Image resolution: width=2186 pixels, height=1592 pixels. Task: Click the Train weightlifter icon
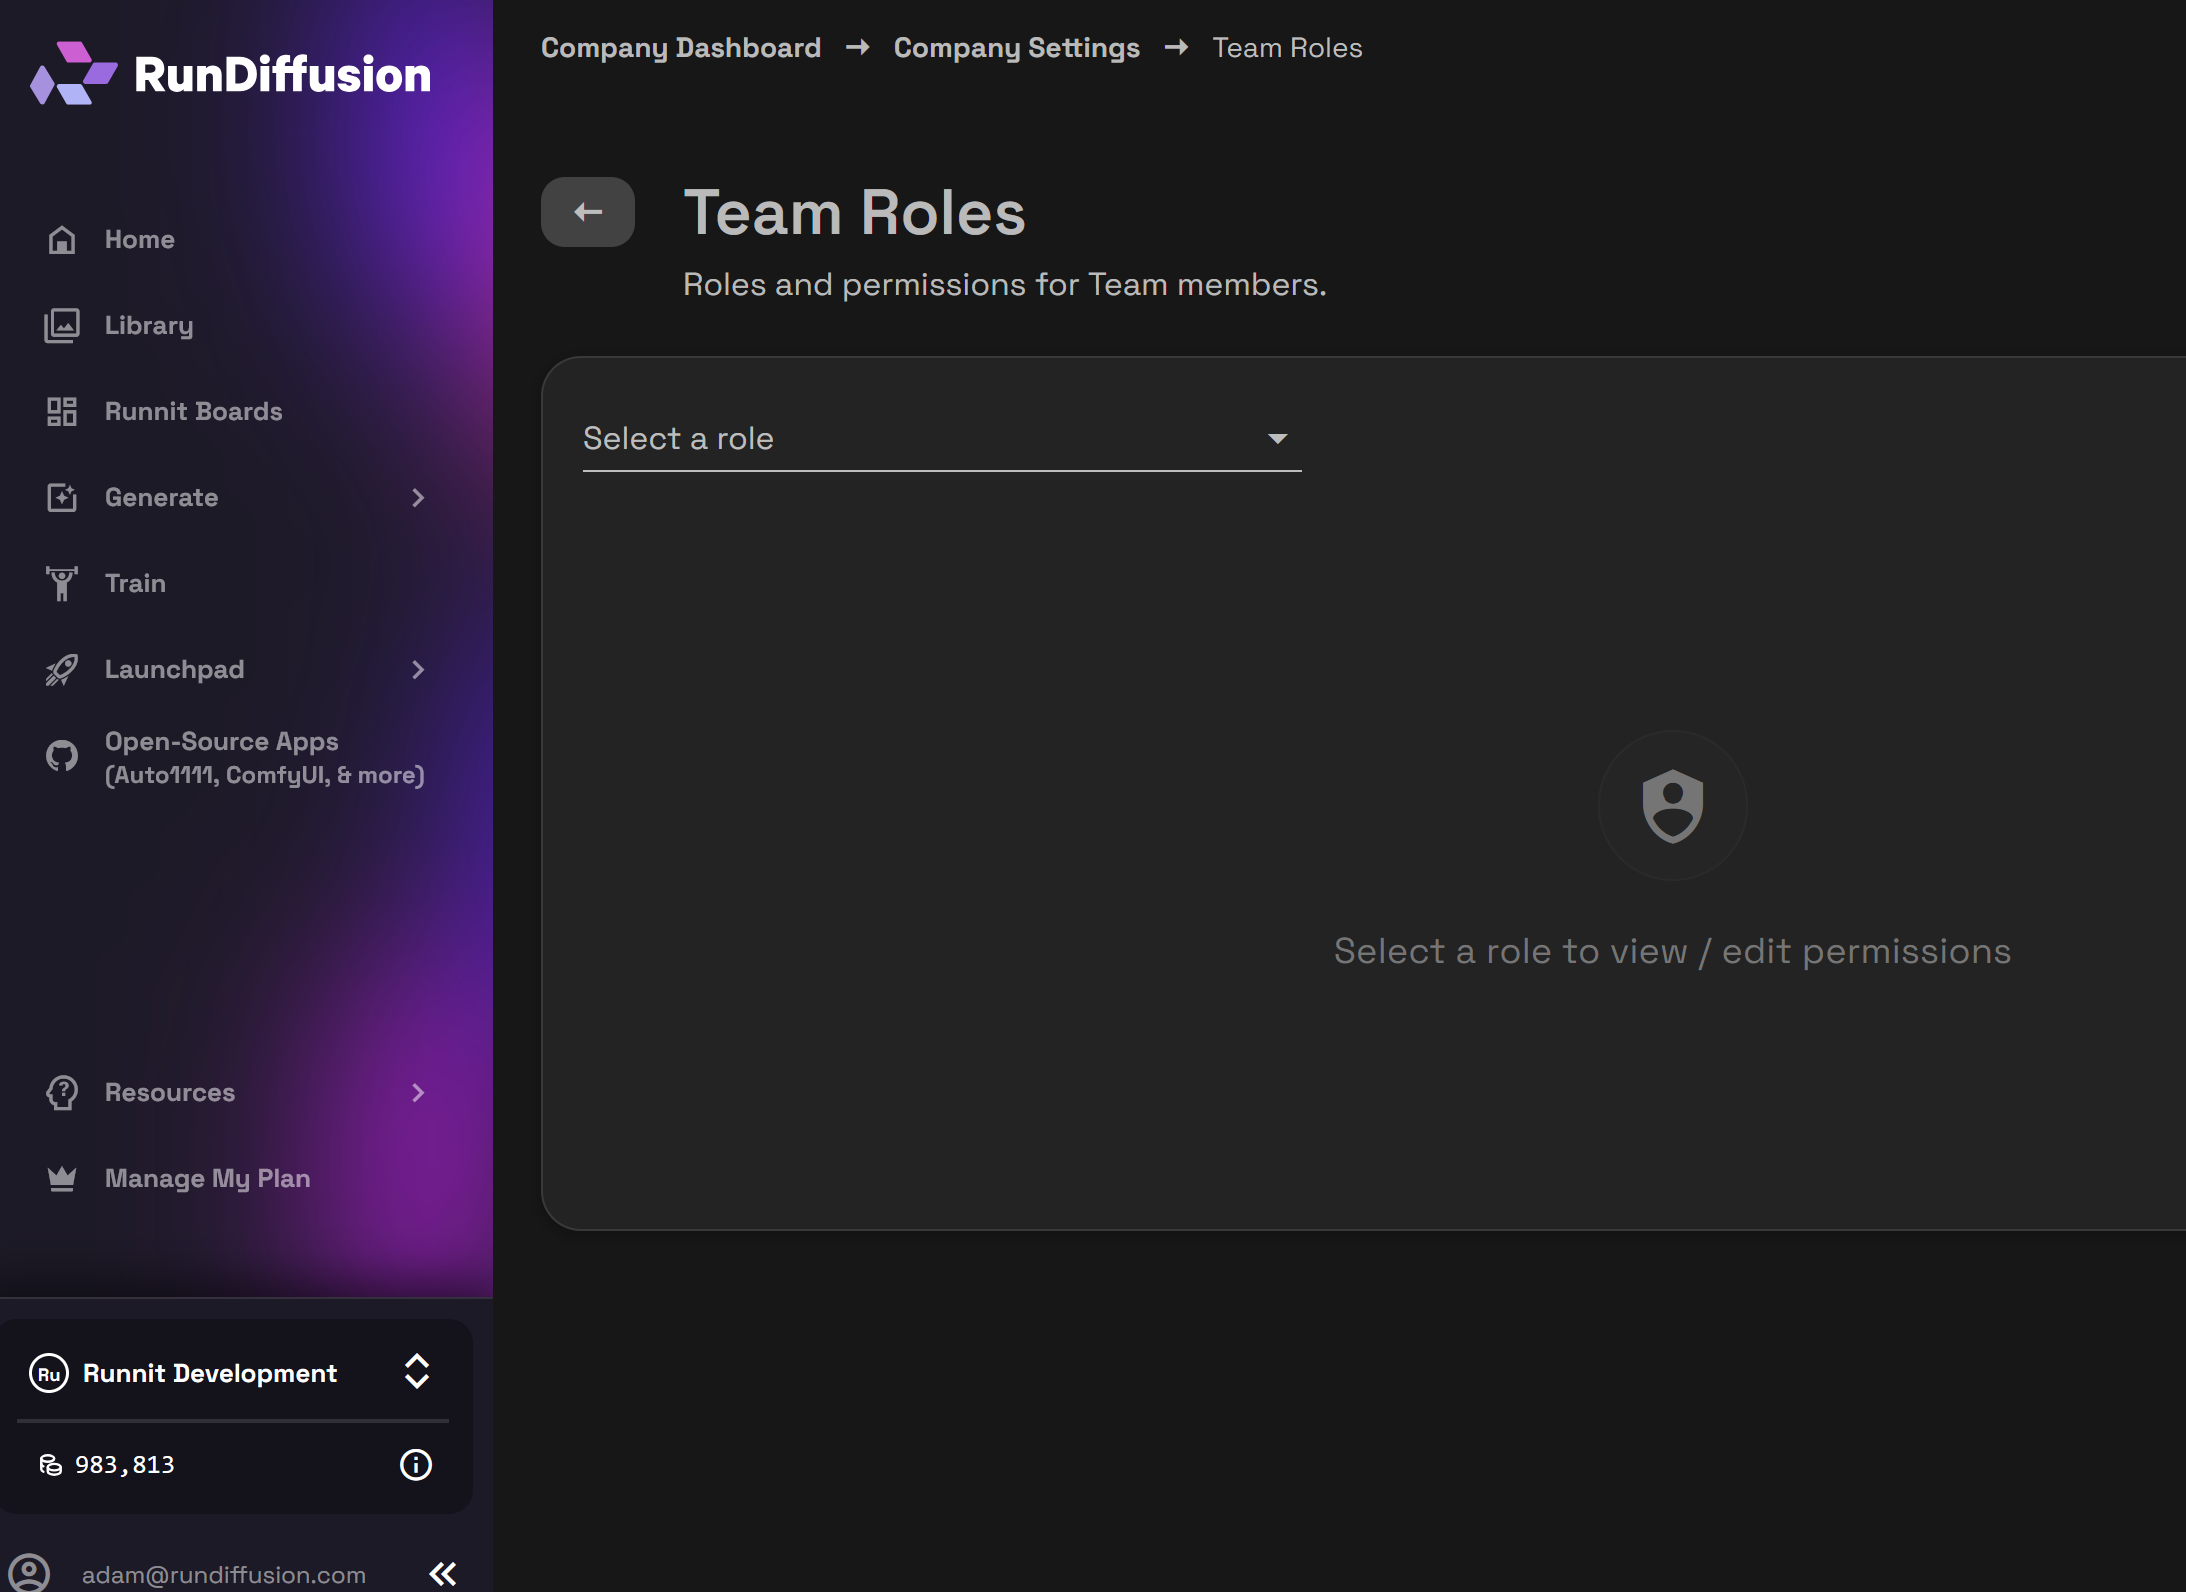click(62, 584)
